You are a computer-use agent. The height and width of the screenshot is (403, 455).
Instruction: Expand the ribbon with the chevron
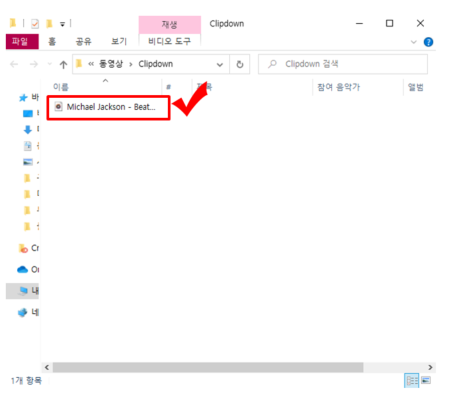413,42
